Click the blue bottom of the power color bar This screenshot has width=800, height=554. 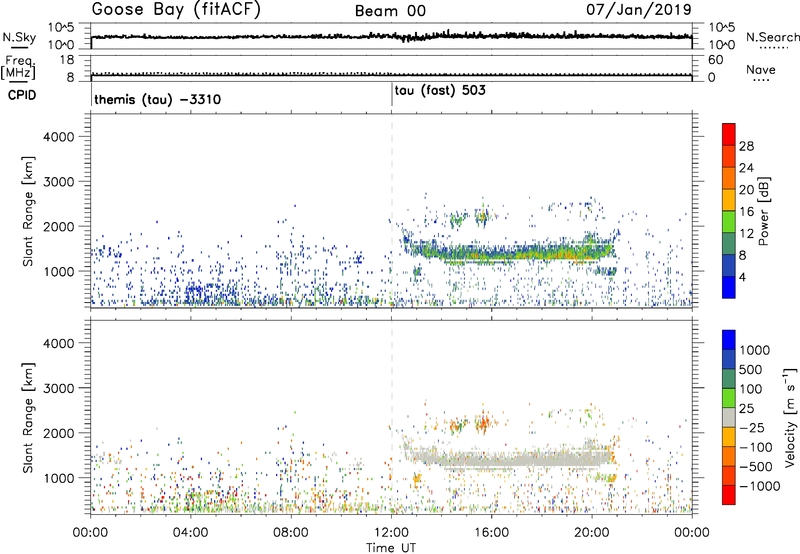(x=729, y=288)
